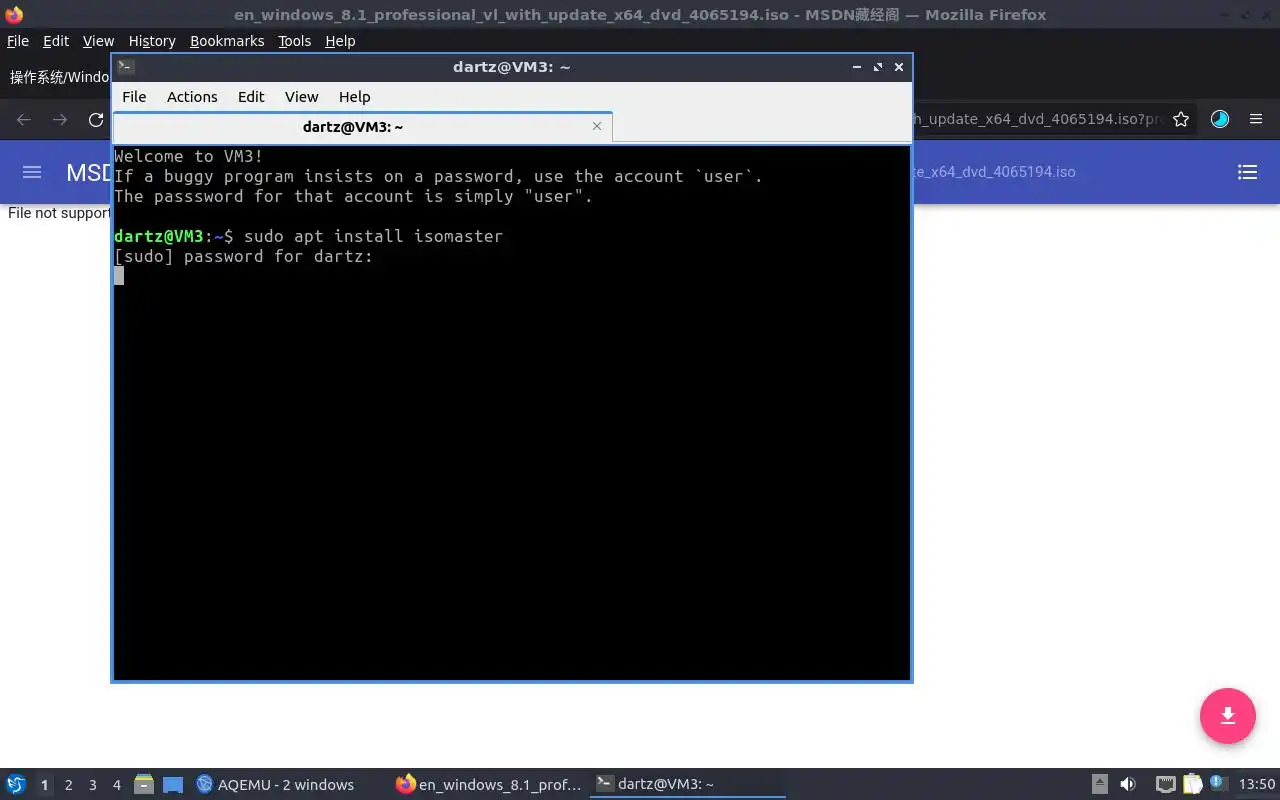Switch to workspace 3
Viewport: 1280px width, 800px height.
(92, 785)
